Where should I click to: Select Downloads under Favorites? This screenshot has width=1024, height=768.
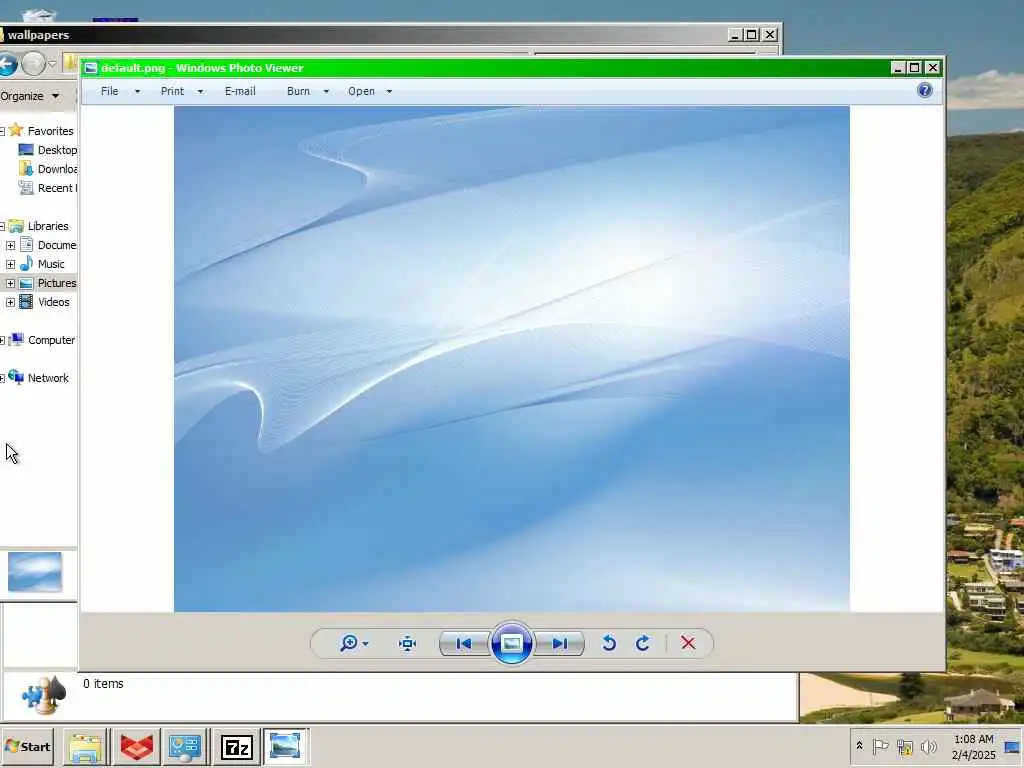pos(57,168)
